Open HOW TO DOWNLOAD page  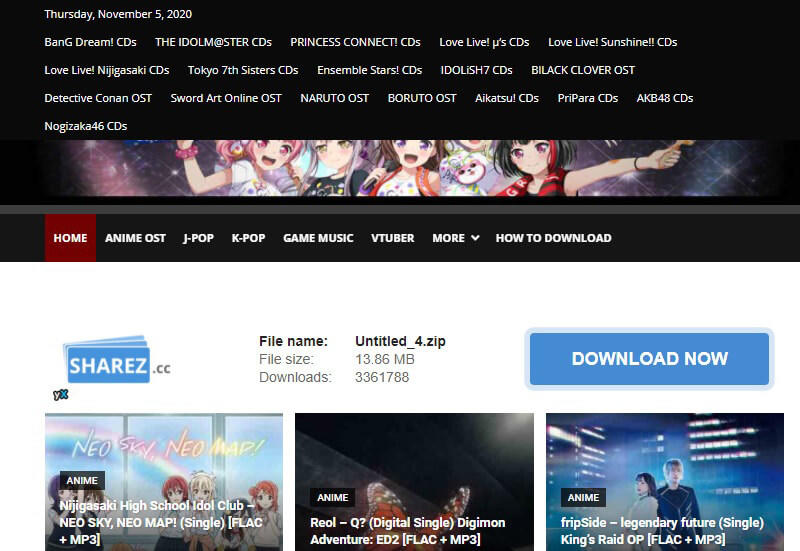pos(554,238)
